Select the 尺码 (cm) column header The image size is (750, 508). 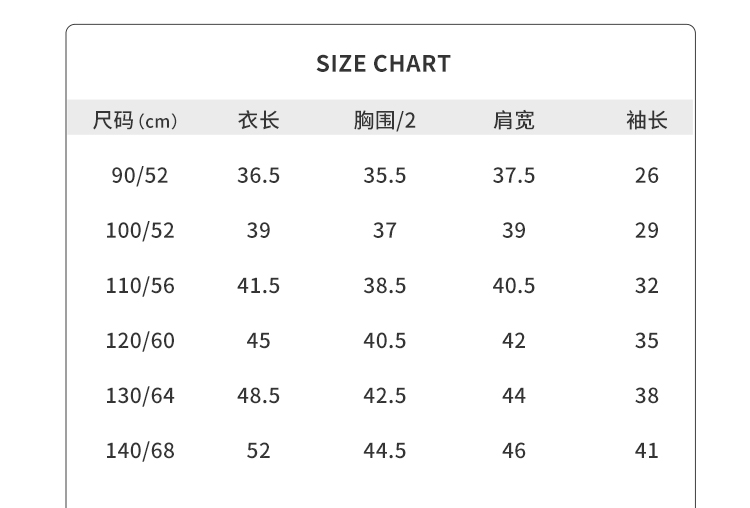pos(135,121)
